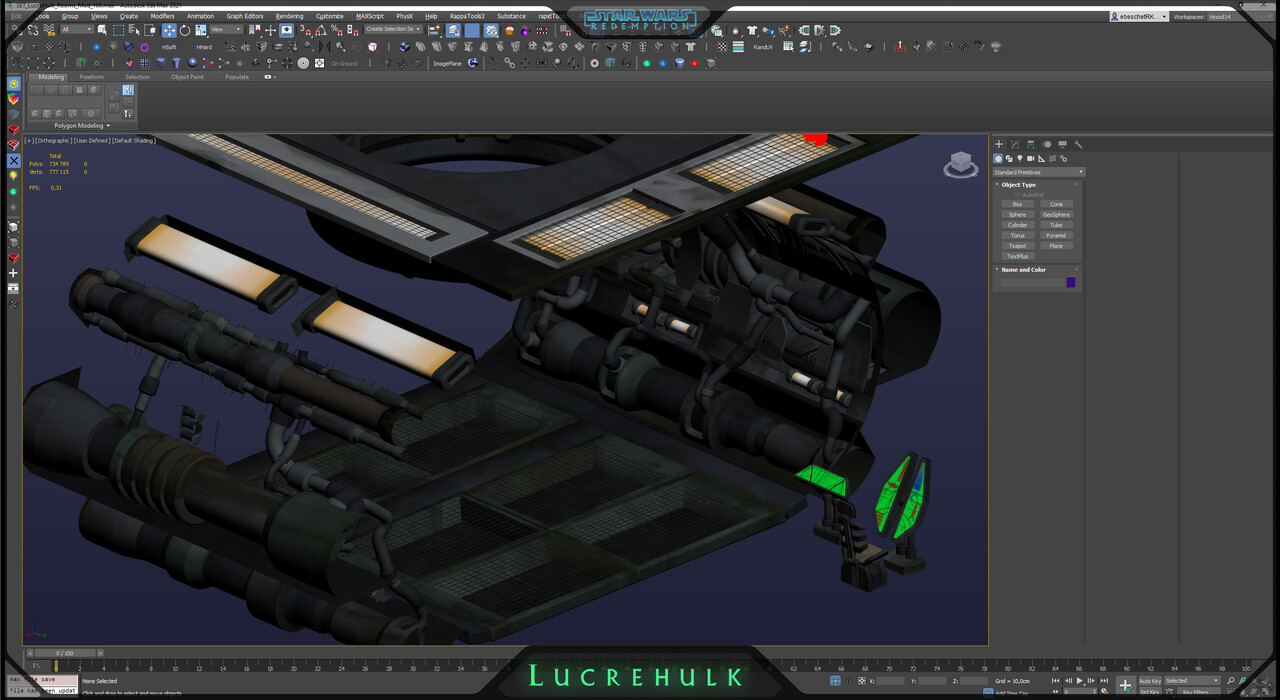Toggle Auto Key mode
This screenshot has width=1280, height=700.
1150,681
